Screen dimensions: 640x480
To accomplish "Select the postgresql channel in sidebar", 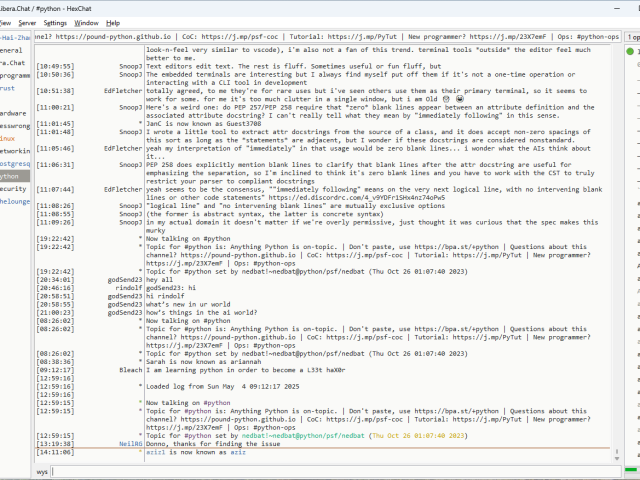I will point(14,163).
